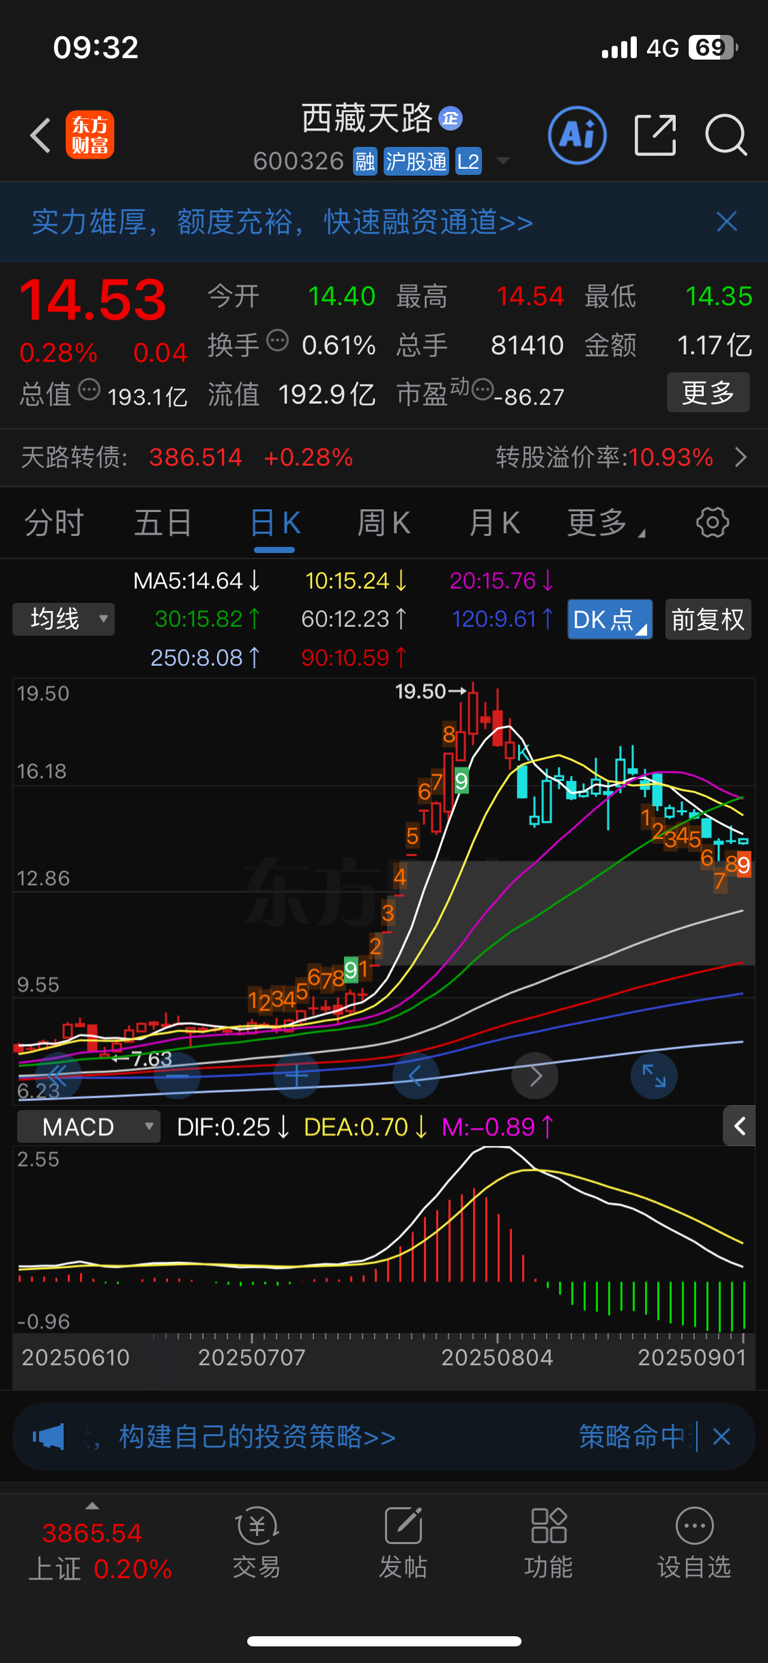Open the 均线 indicator dropdown
Screen dimensions: 768x1663
pyautogui.click(x=63, y=619)
